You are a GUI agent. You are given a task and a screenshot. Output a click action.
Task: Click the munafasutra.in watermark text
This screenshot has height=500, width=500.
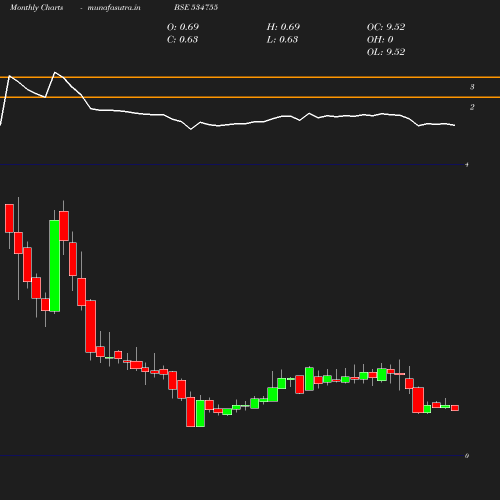pos(114,8)
